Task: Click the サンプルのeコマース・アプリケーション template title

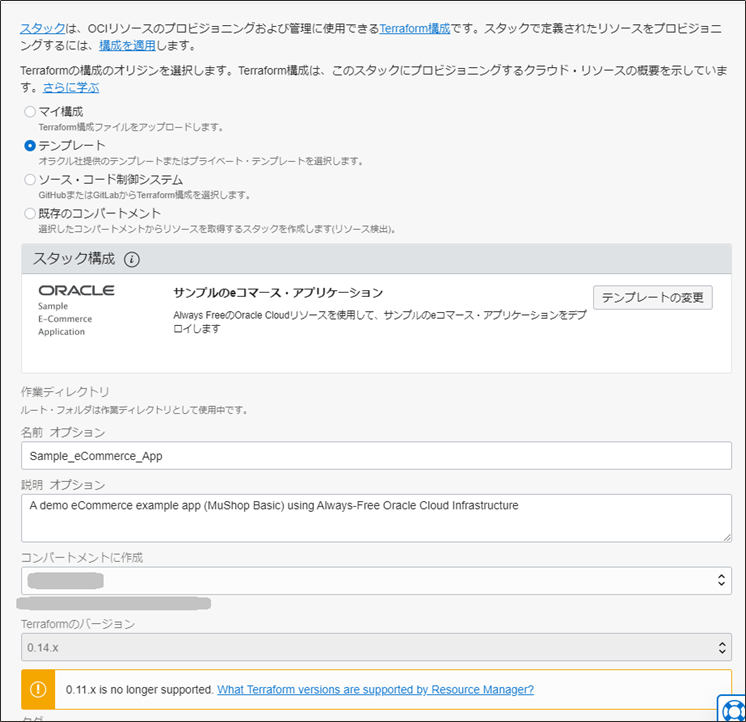Action: click(x=278, y=293)
